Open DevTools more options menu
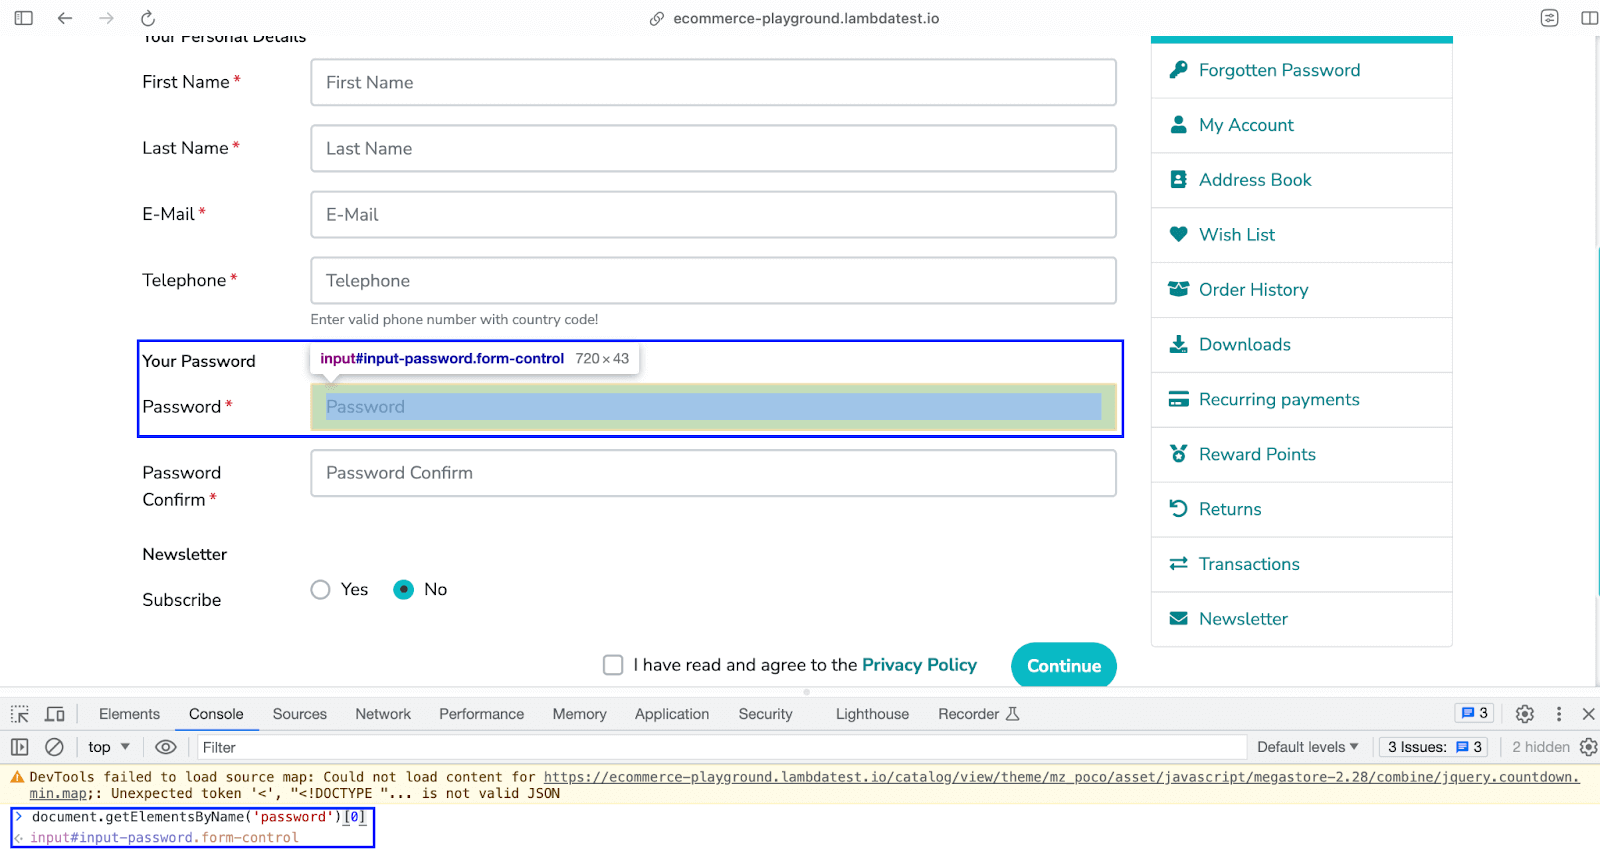Screen dimensions: 1600x859 click(1558, 714)
